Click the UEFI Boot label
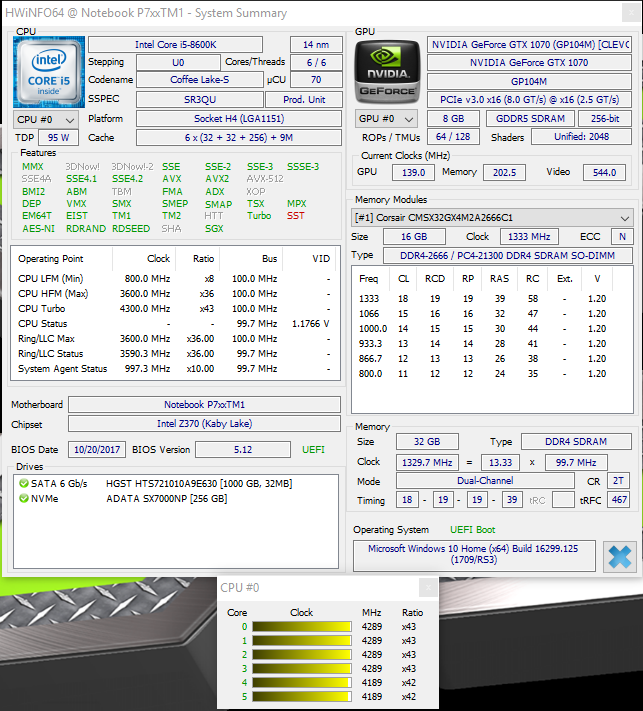 473,530
